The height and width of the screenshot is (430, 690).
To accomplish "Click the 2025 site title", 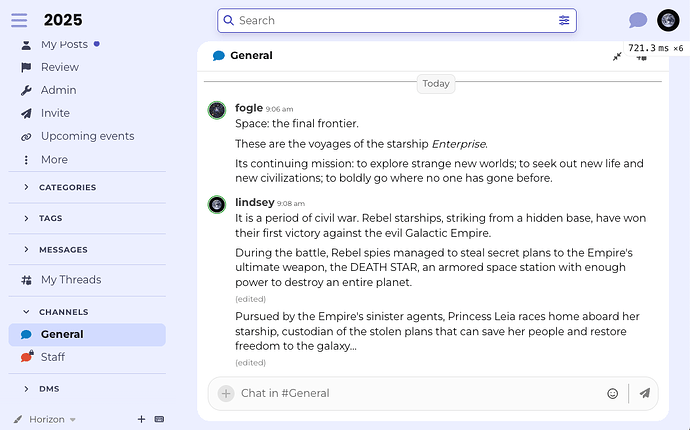I will click(x=63, y=20).
